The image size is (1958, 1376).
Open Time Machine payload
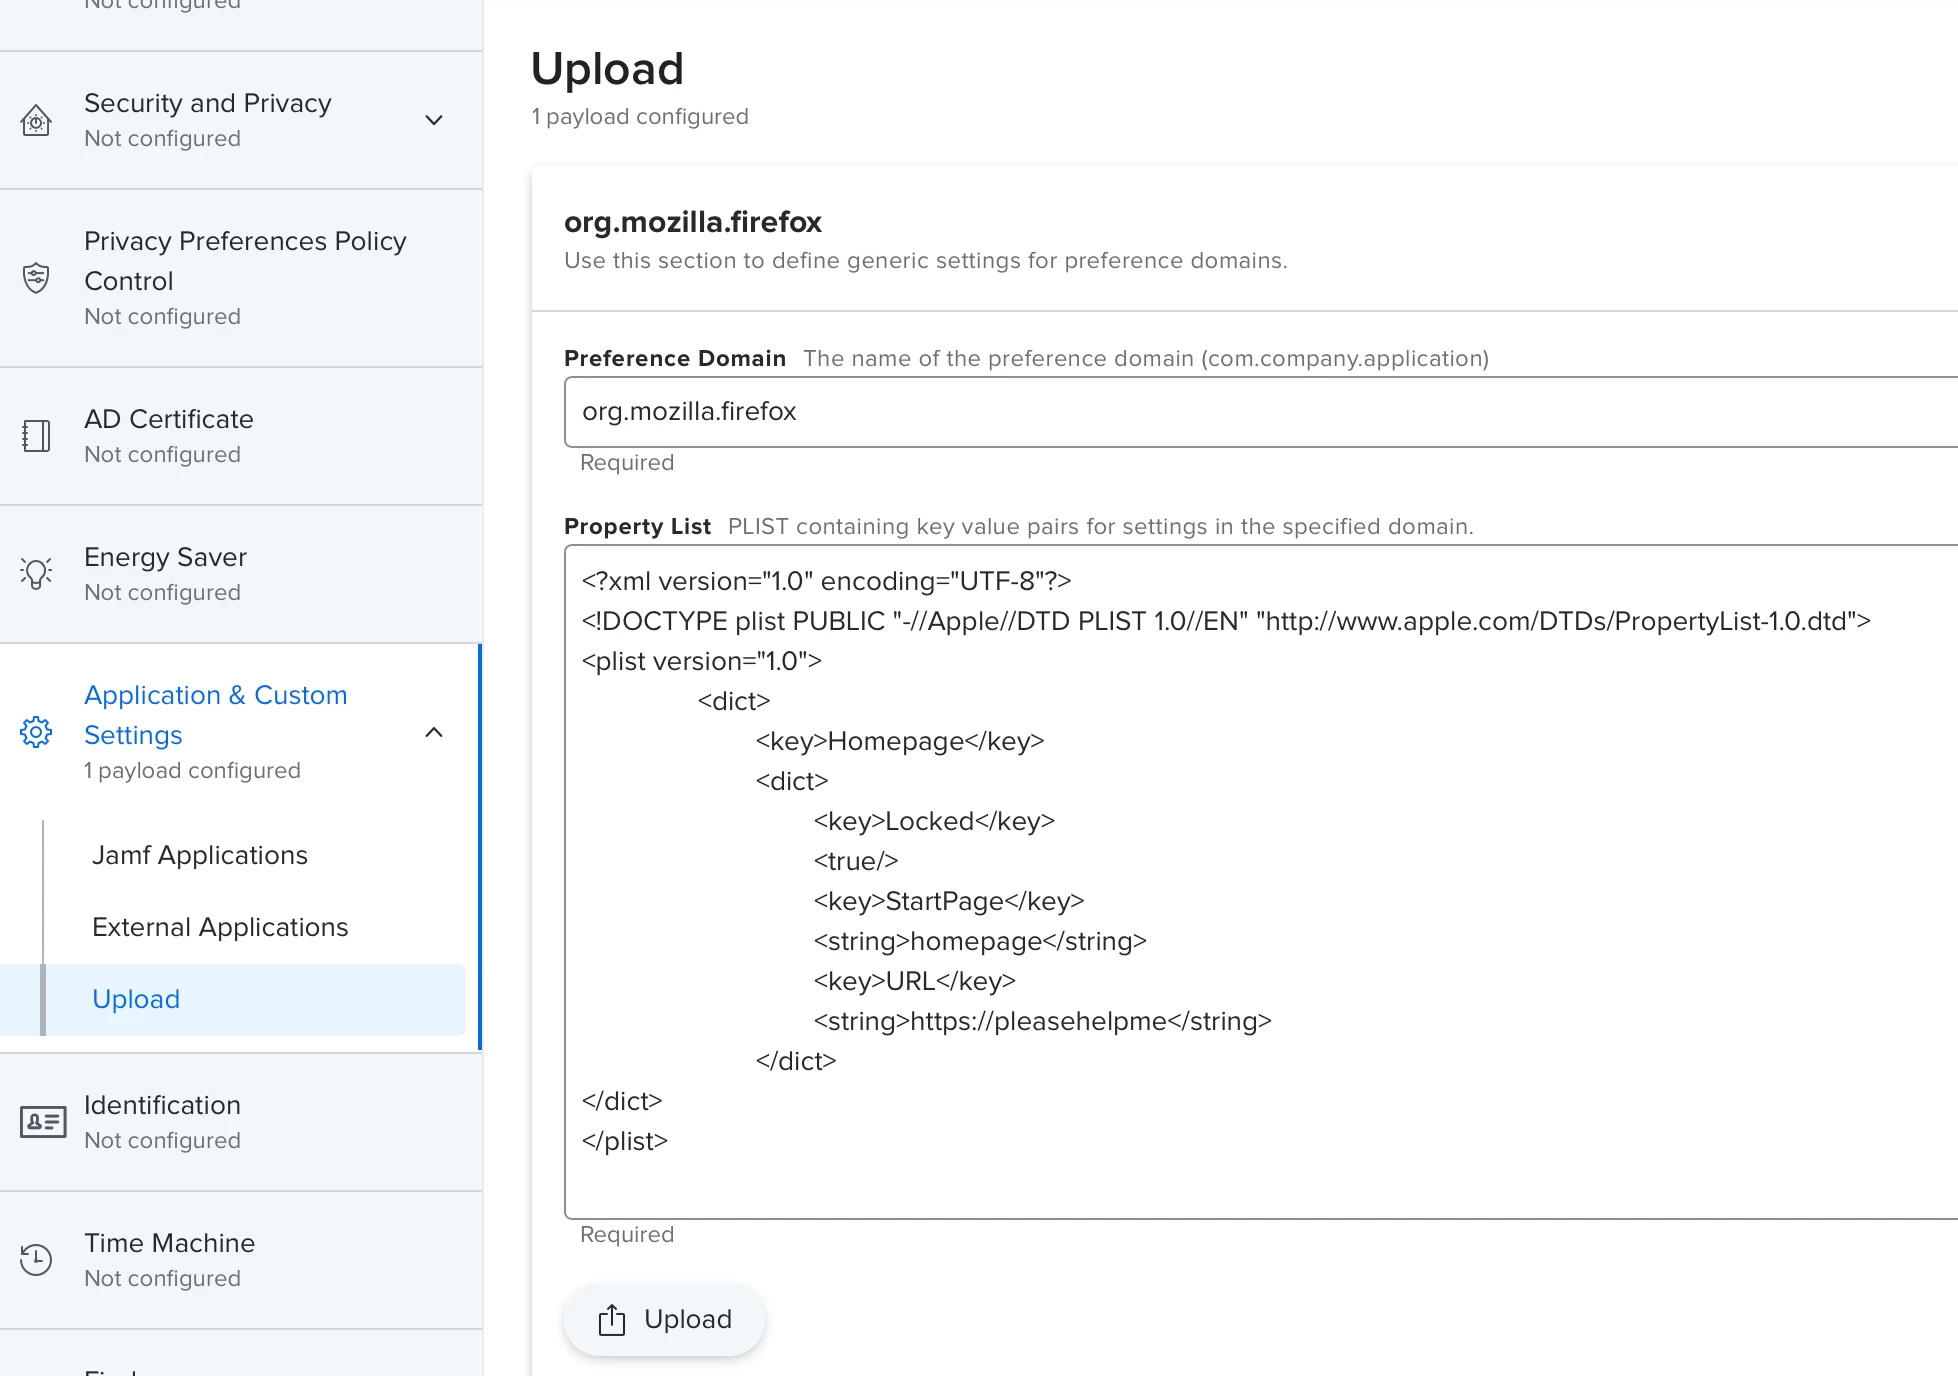point(241,1260)
